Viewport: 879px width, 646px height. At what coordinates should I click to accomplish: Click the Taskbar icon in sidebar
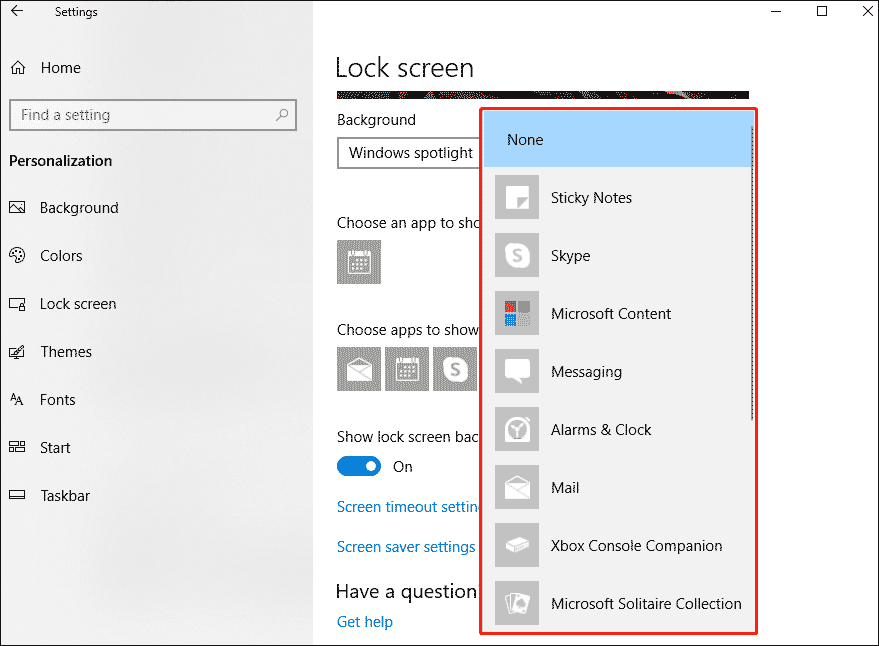pos(17,495)
